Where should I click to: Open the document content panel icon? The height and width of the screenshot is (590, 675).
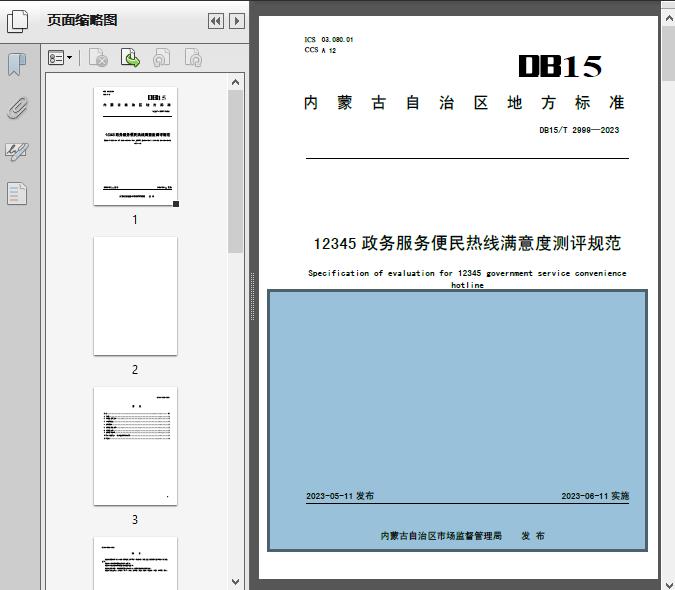point(17,194)
